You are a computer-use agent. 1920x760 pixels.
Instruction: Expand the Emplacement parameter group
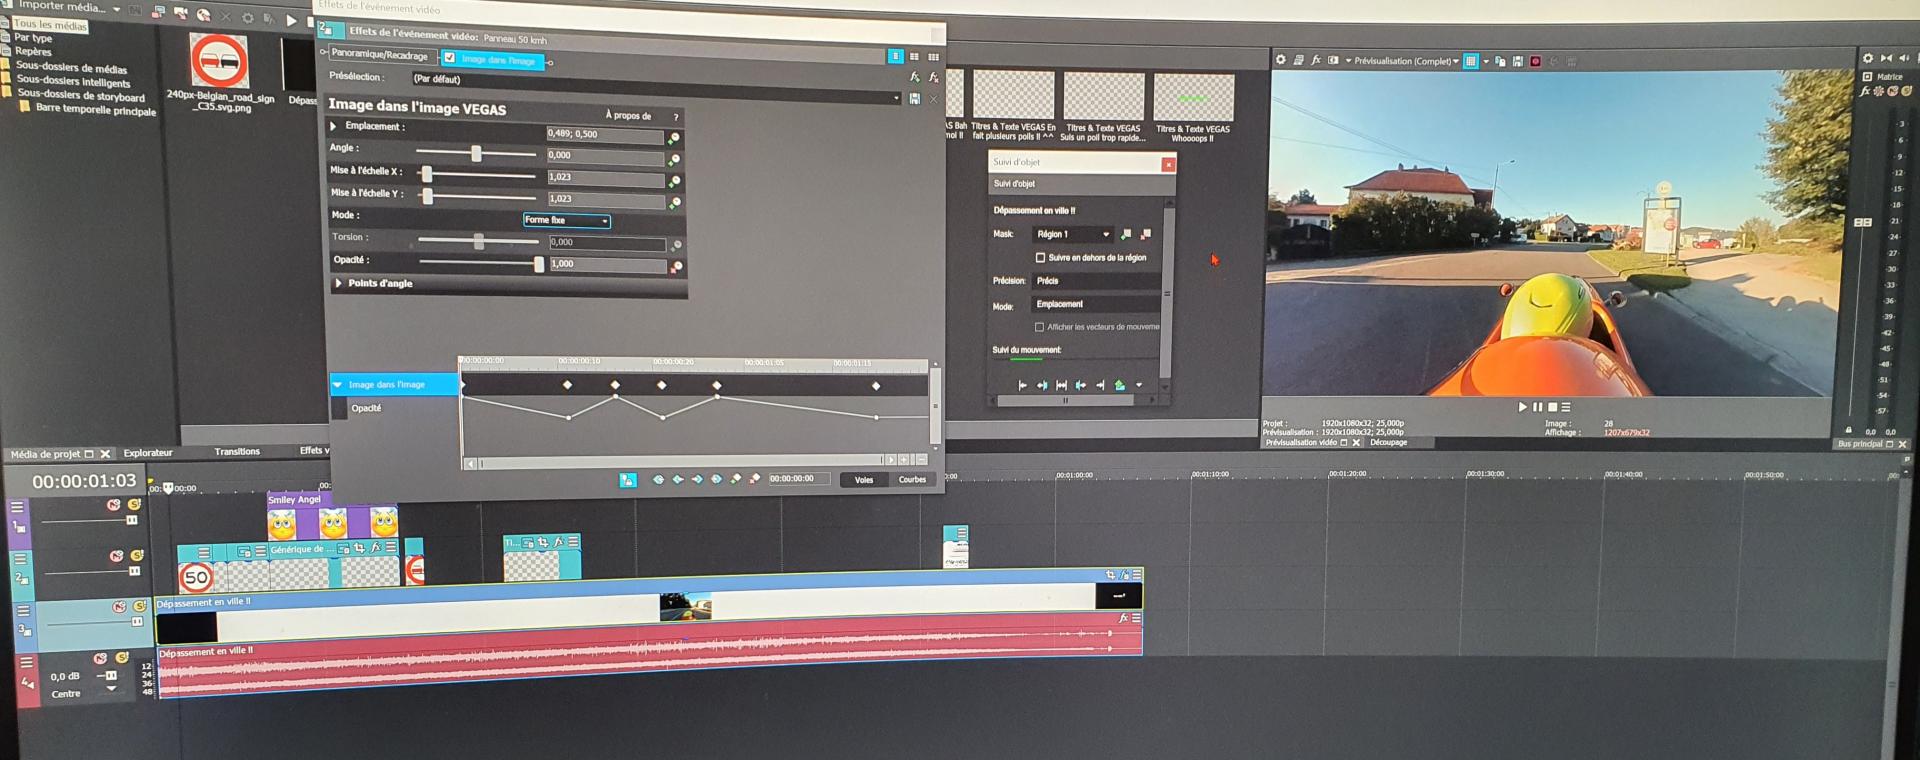point(334,126)
